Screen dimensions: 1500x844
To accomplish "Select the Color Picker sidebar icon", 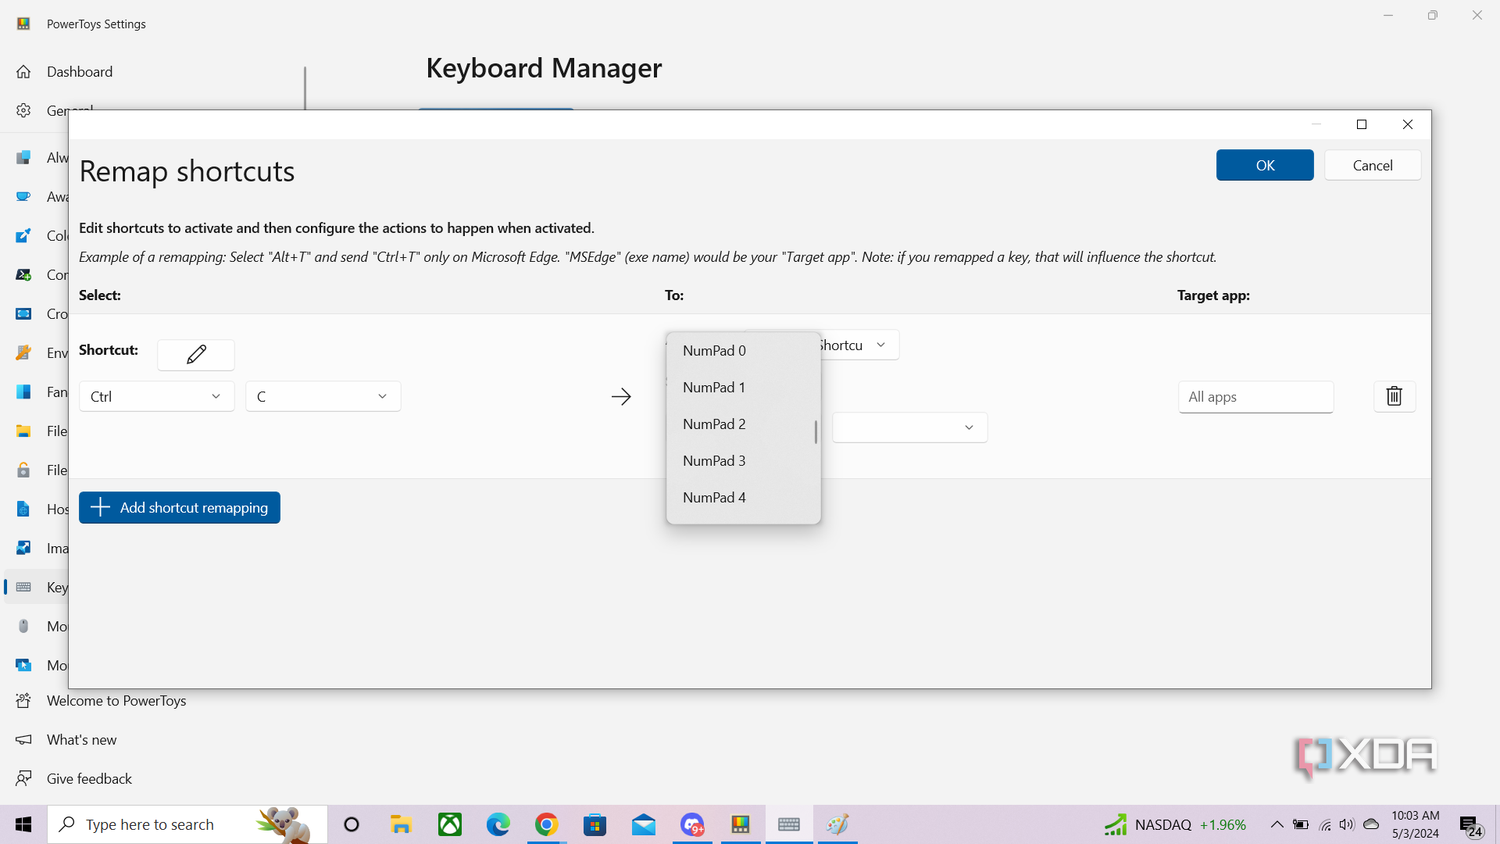I will pos(24,236).
